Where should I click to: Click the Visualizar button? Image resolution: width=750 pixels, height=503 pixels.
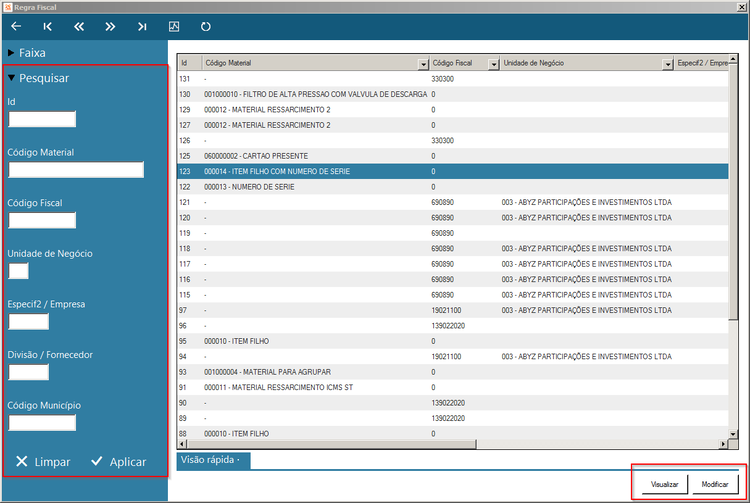tap(664, 484)
